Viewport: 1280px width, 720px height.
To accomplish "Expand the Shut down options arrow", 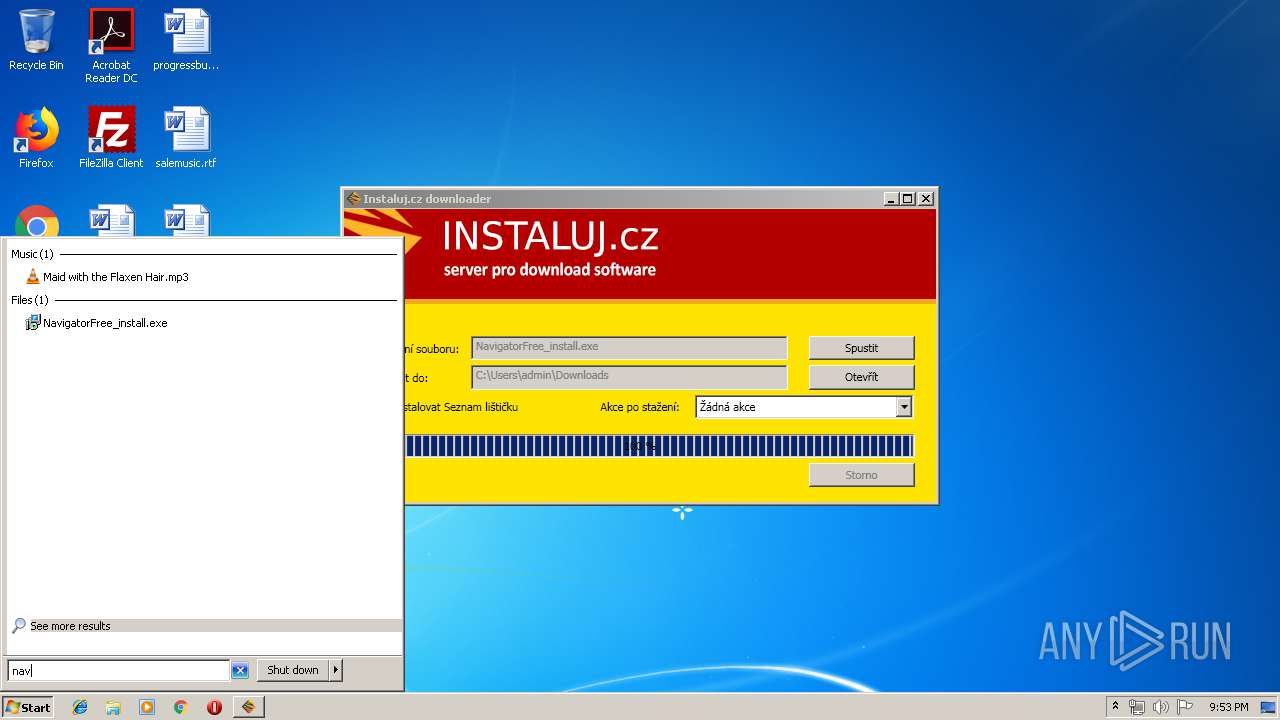I will pos(336,670).
